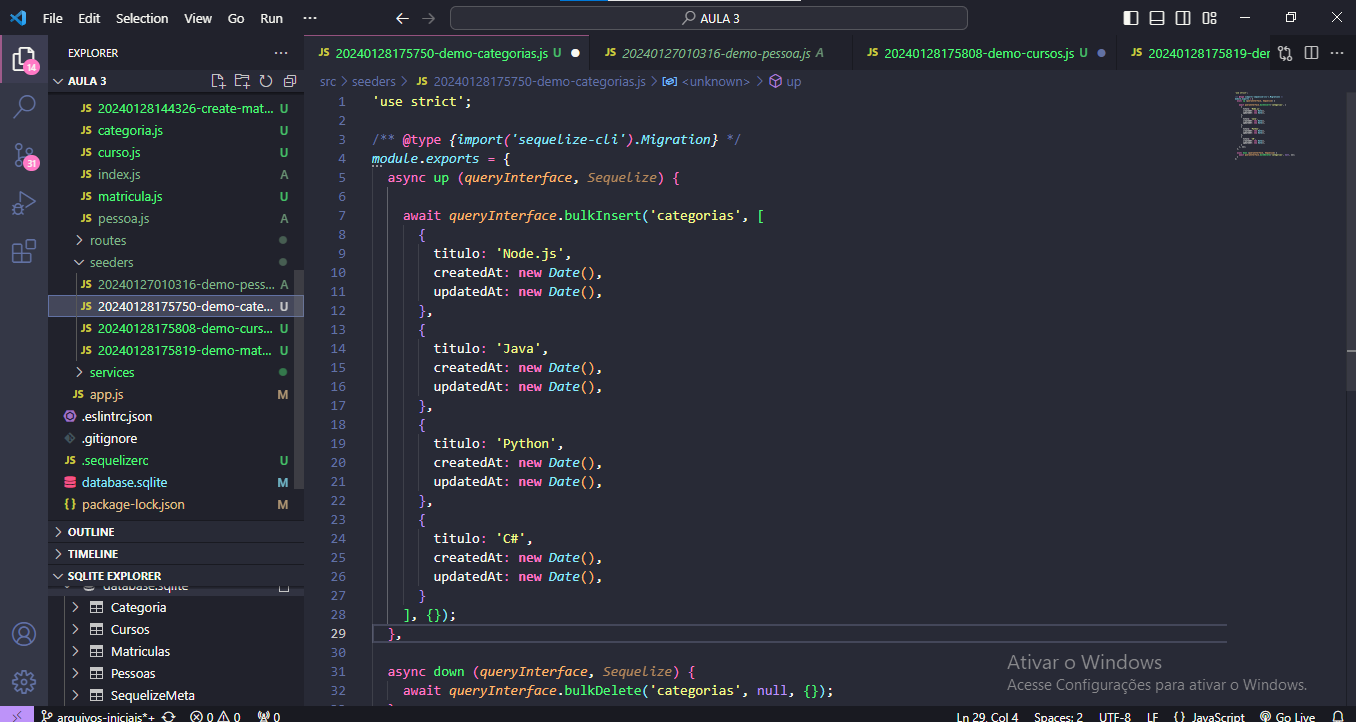Screen dimensions: 1356x722
Task: Open editor more actions ellipsis
Action: point(1337,53)
